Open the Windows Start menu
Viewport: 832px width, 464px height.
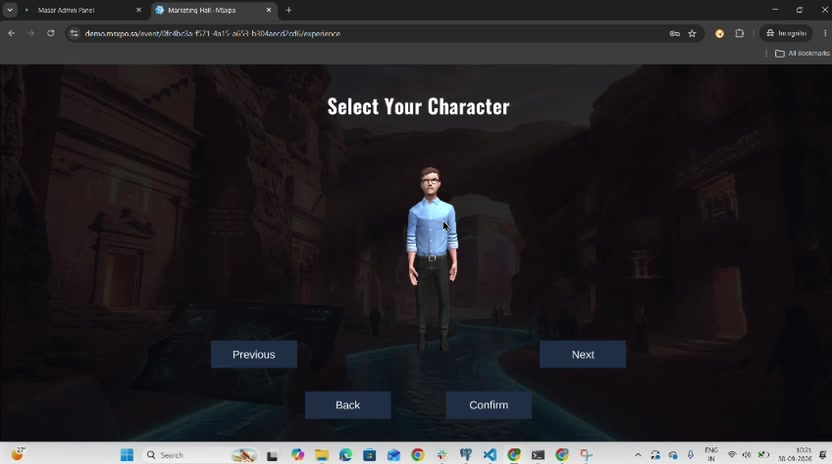coord(127,455)
